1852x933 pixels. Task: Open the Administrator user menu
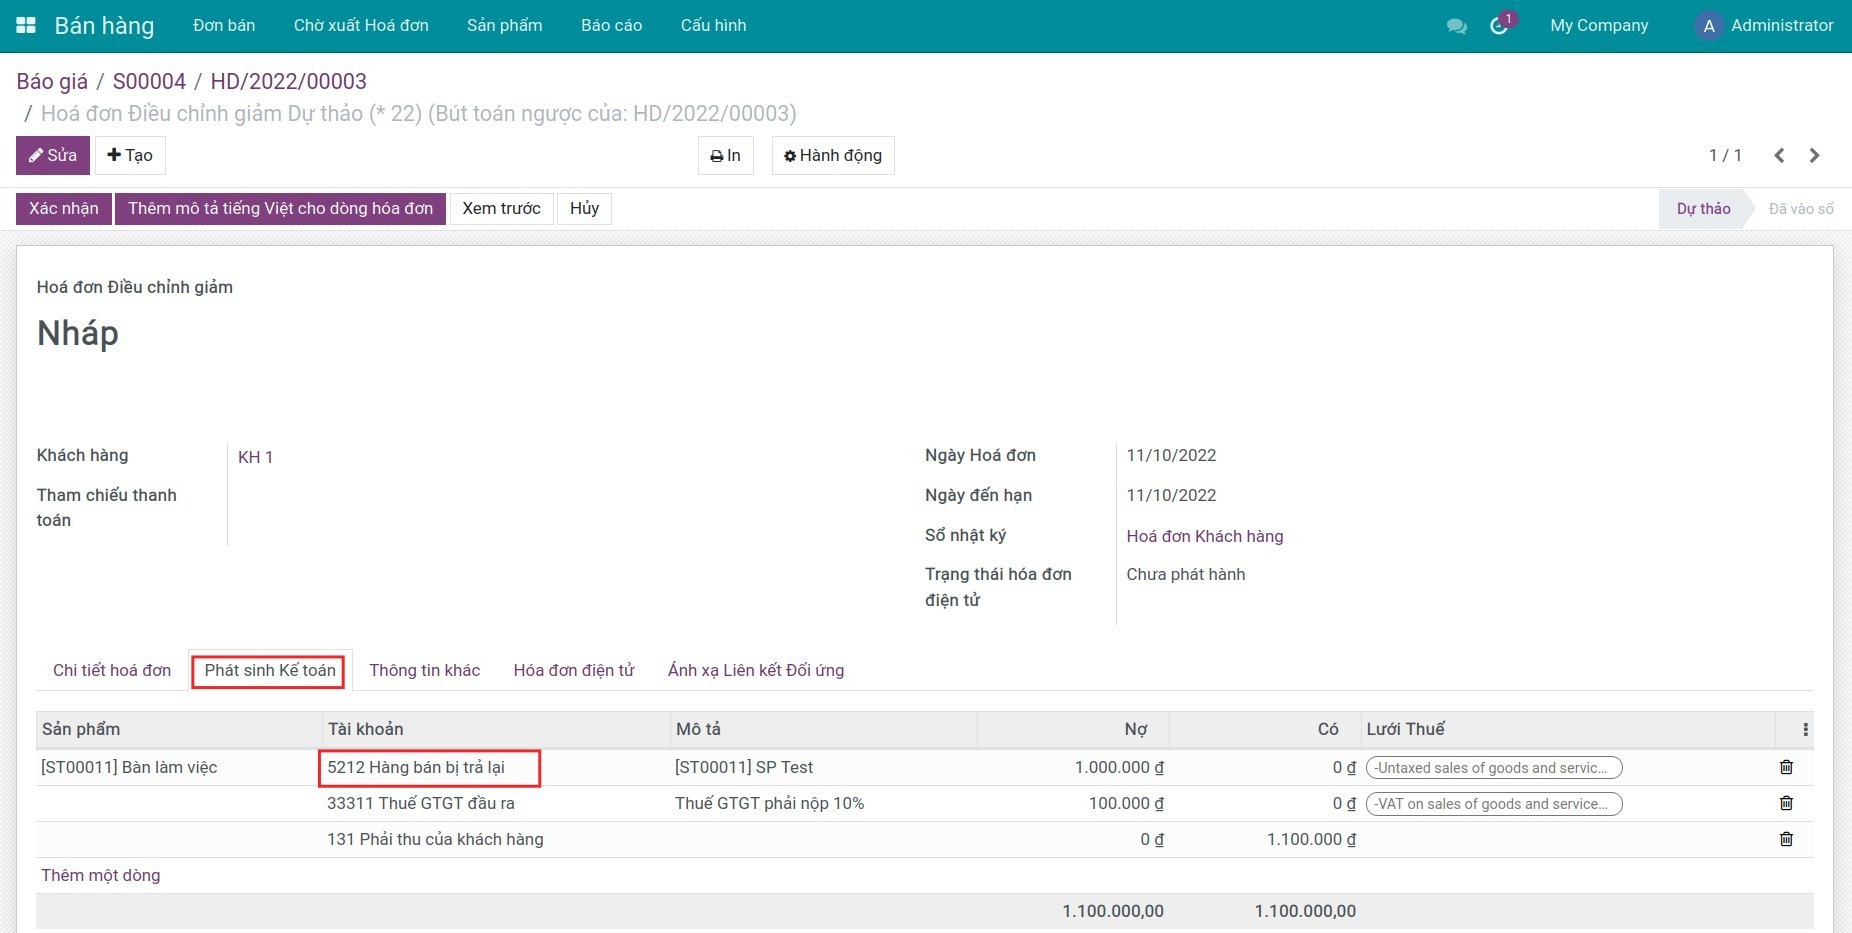[x=1767, y=25]
